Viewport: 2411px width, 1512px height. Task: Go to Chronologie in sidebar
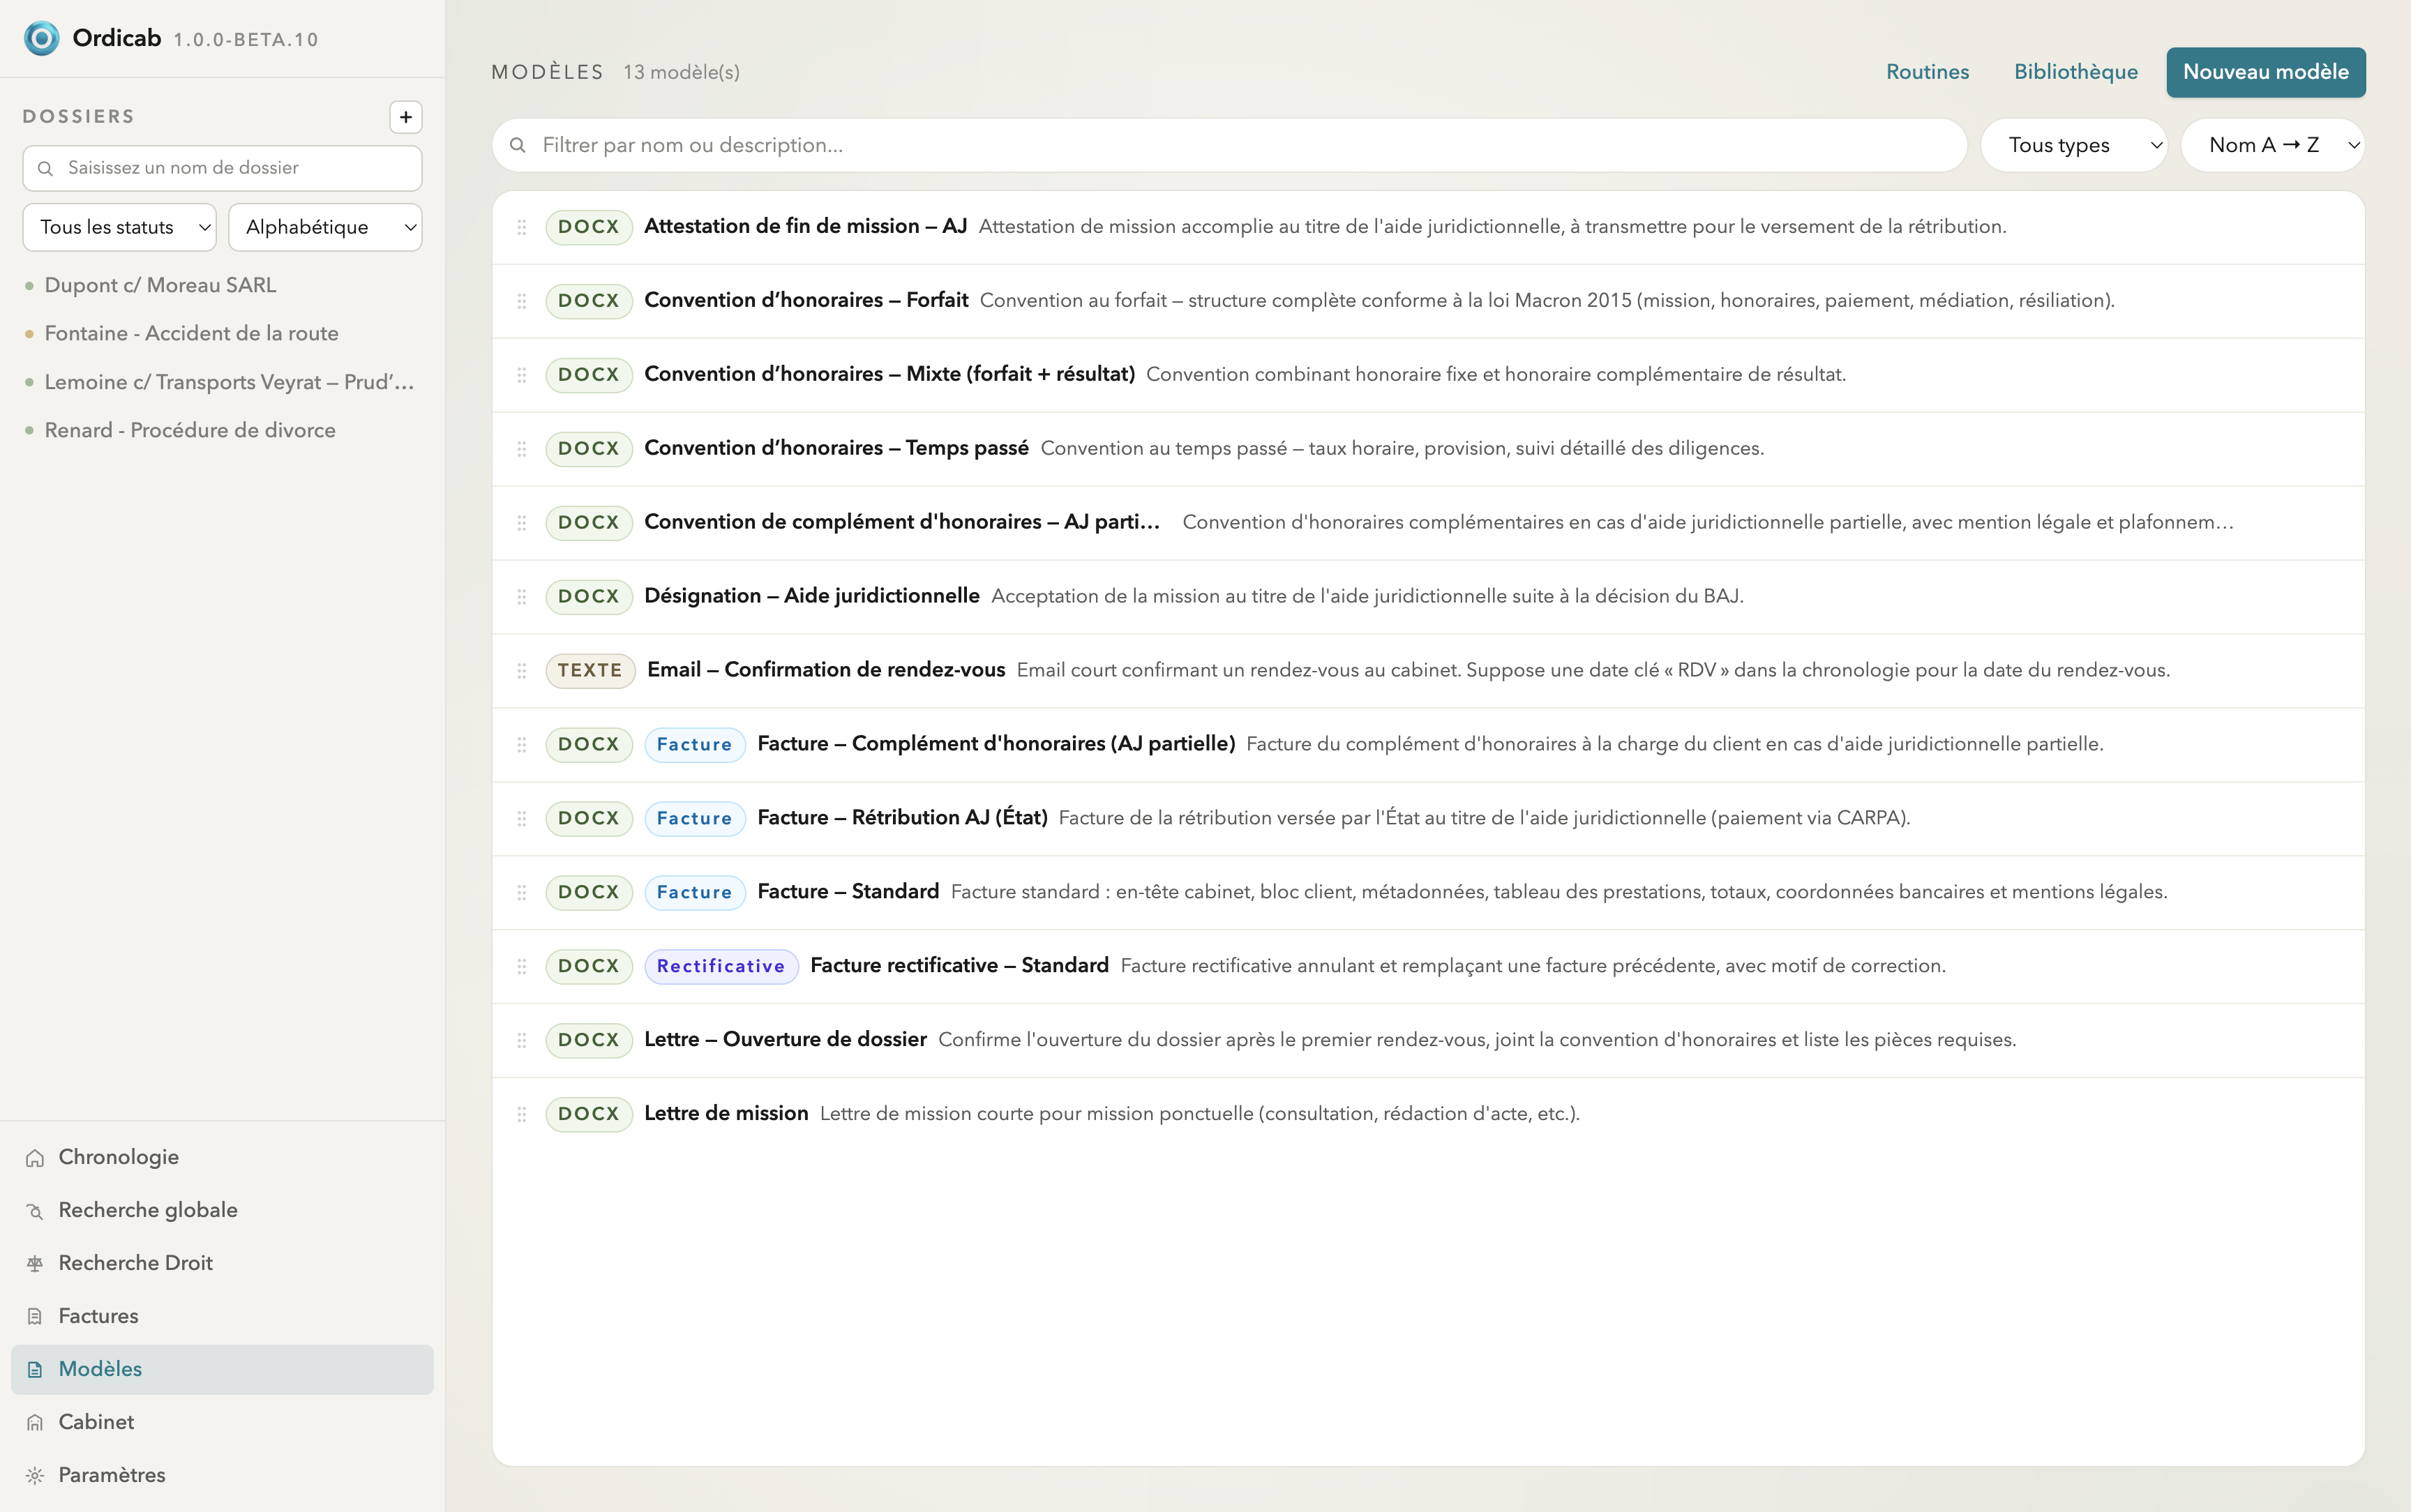222,1157
